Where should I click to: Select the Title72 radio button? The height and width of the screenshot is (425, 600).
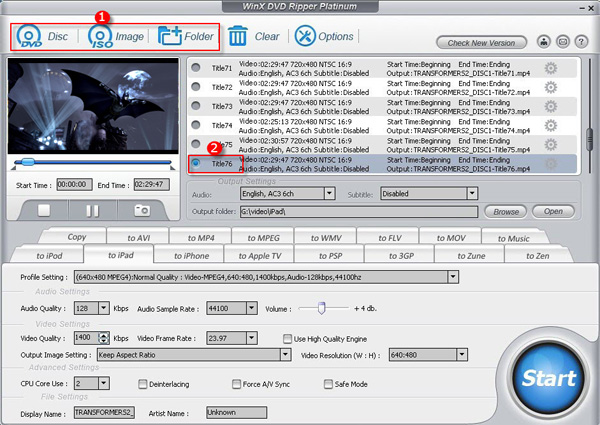(x=196, y=87)
